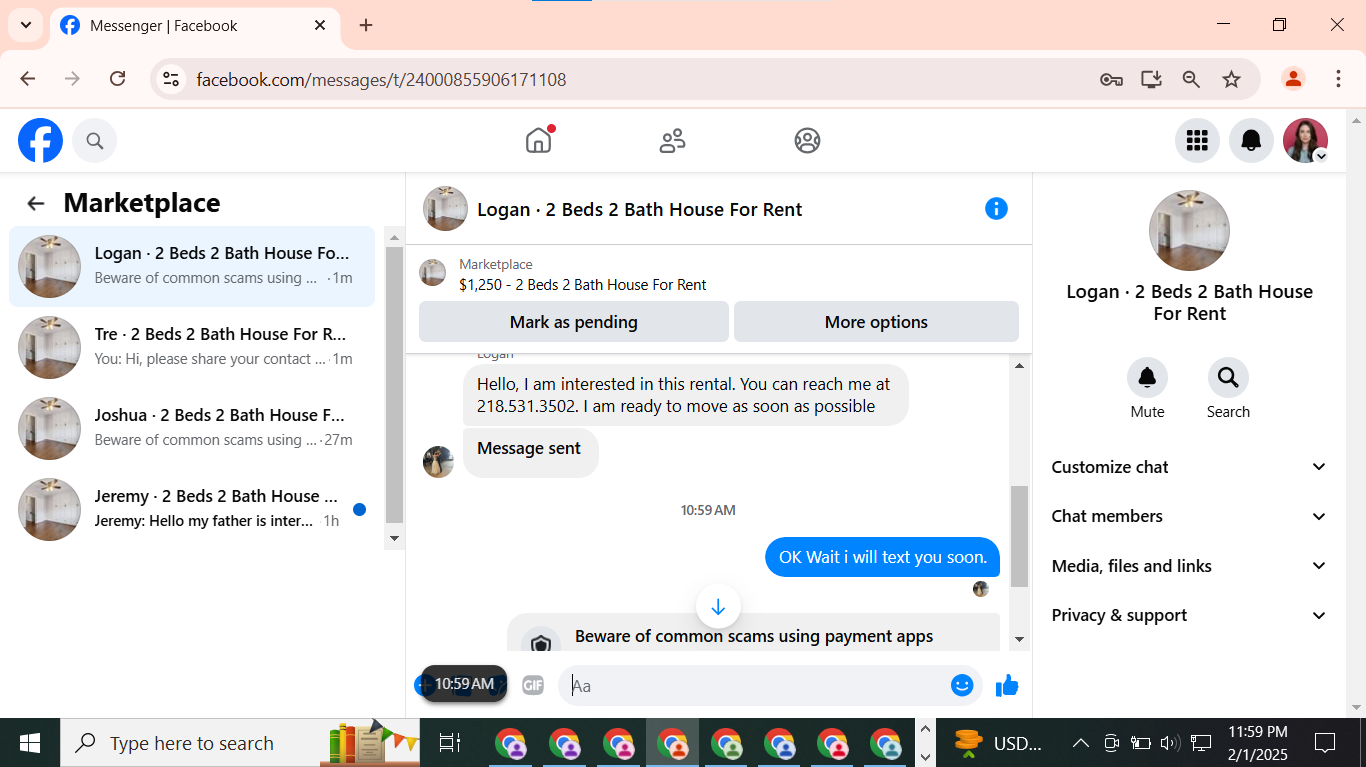Click the chat messages scrollbar thumb

point(1019,536)
